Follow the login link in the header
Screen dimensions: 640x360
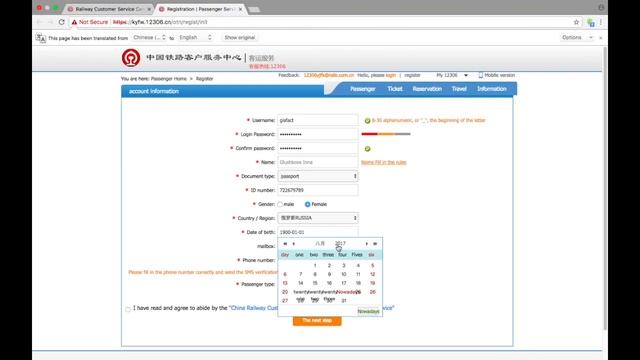tap(391, 75)
